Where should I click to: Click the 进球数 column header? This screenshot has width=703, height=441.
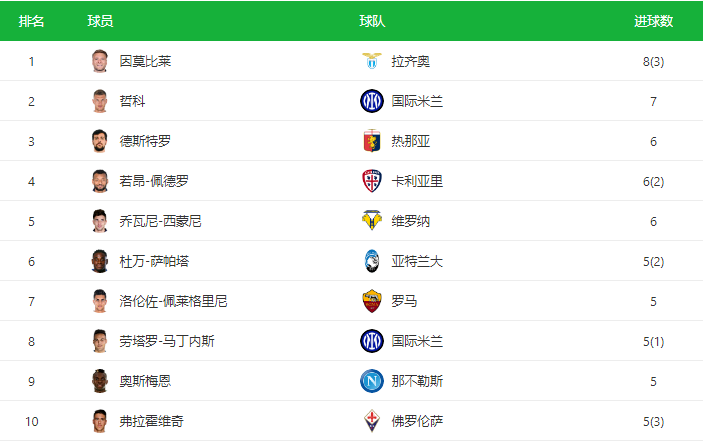pyautogui.click(x=653, y=21)
